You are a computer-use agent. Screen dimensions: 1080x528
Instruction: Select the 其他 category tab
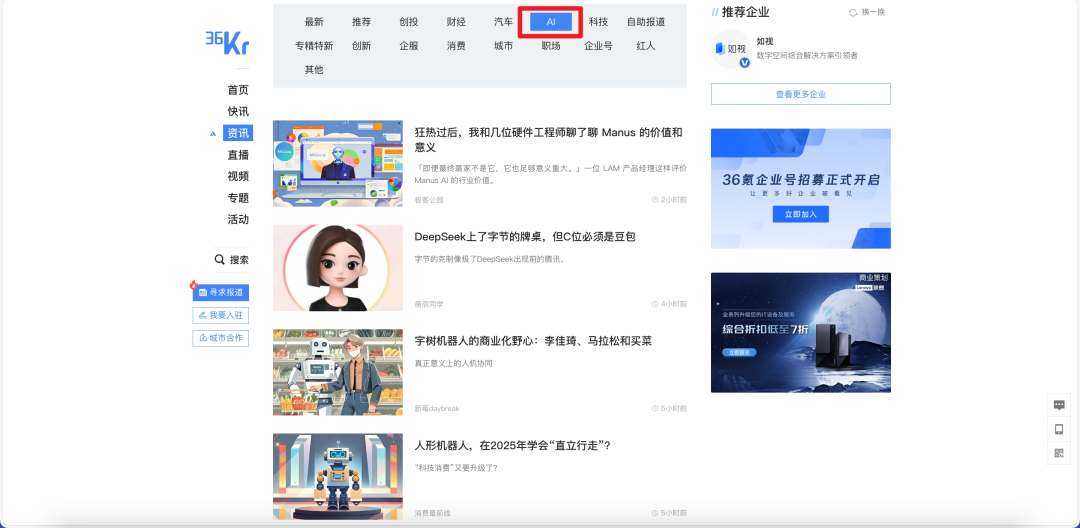314,70
